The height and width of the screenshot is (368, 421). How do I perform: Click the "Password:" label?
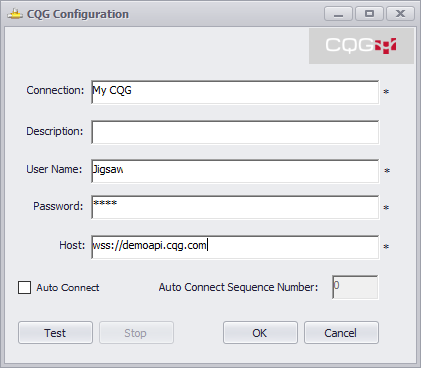[x=58, y=206]
